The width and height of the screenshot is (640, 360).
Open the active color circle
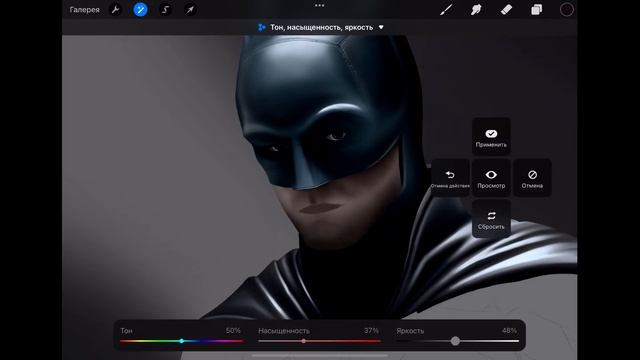point(567,9)
